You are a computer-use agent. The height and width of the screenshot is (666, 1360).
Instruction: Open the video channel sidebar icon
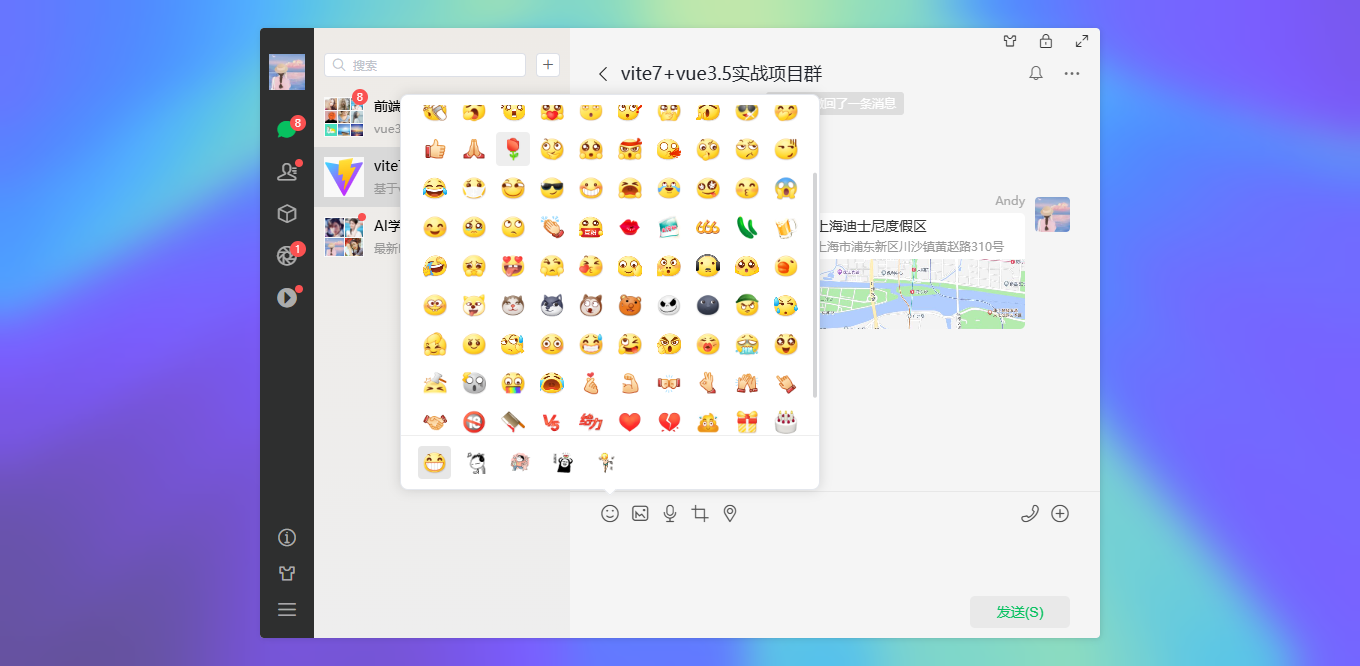coord(287,297)
